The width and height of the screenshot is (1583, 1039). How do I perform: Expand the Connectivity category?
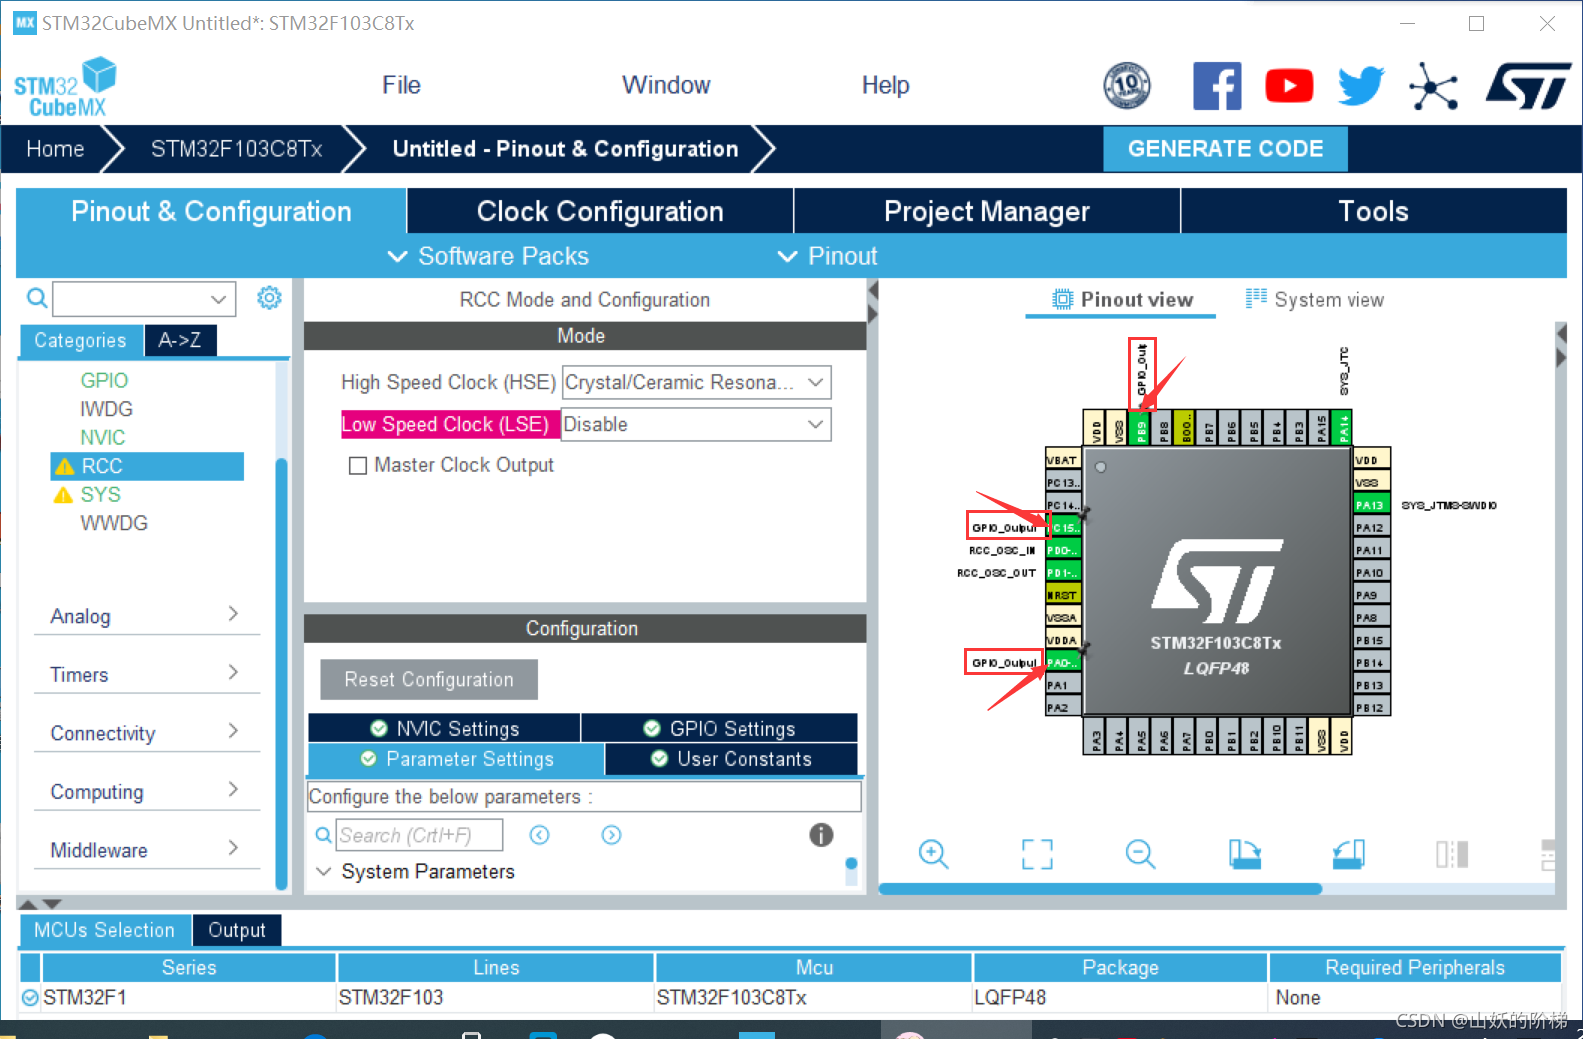[146, 733]
